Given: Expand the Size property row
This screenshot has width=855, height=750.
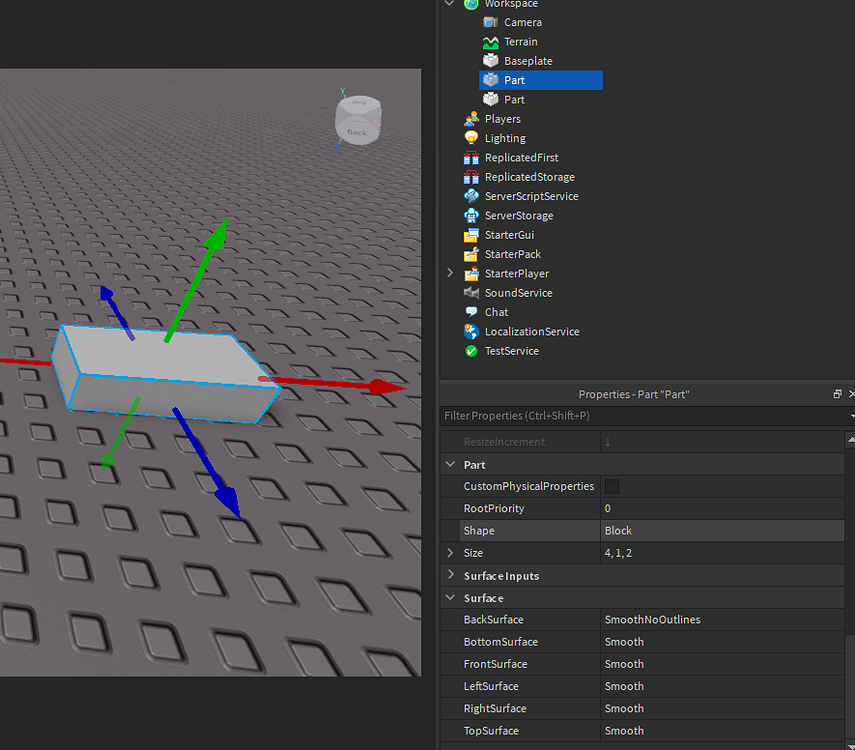Looking at the screenshot, I should coord(450,552).
